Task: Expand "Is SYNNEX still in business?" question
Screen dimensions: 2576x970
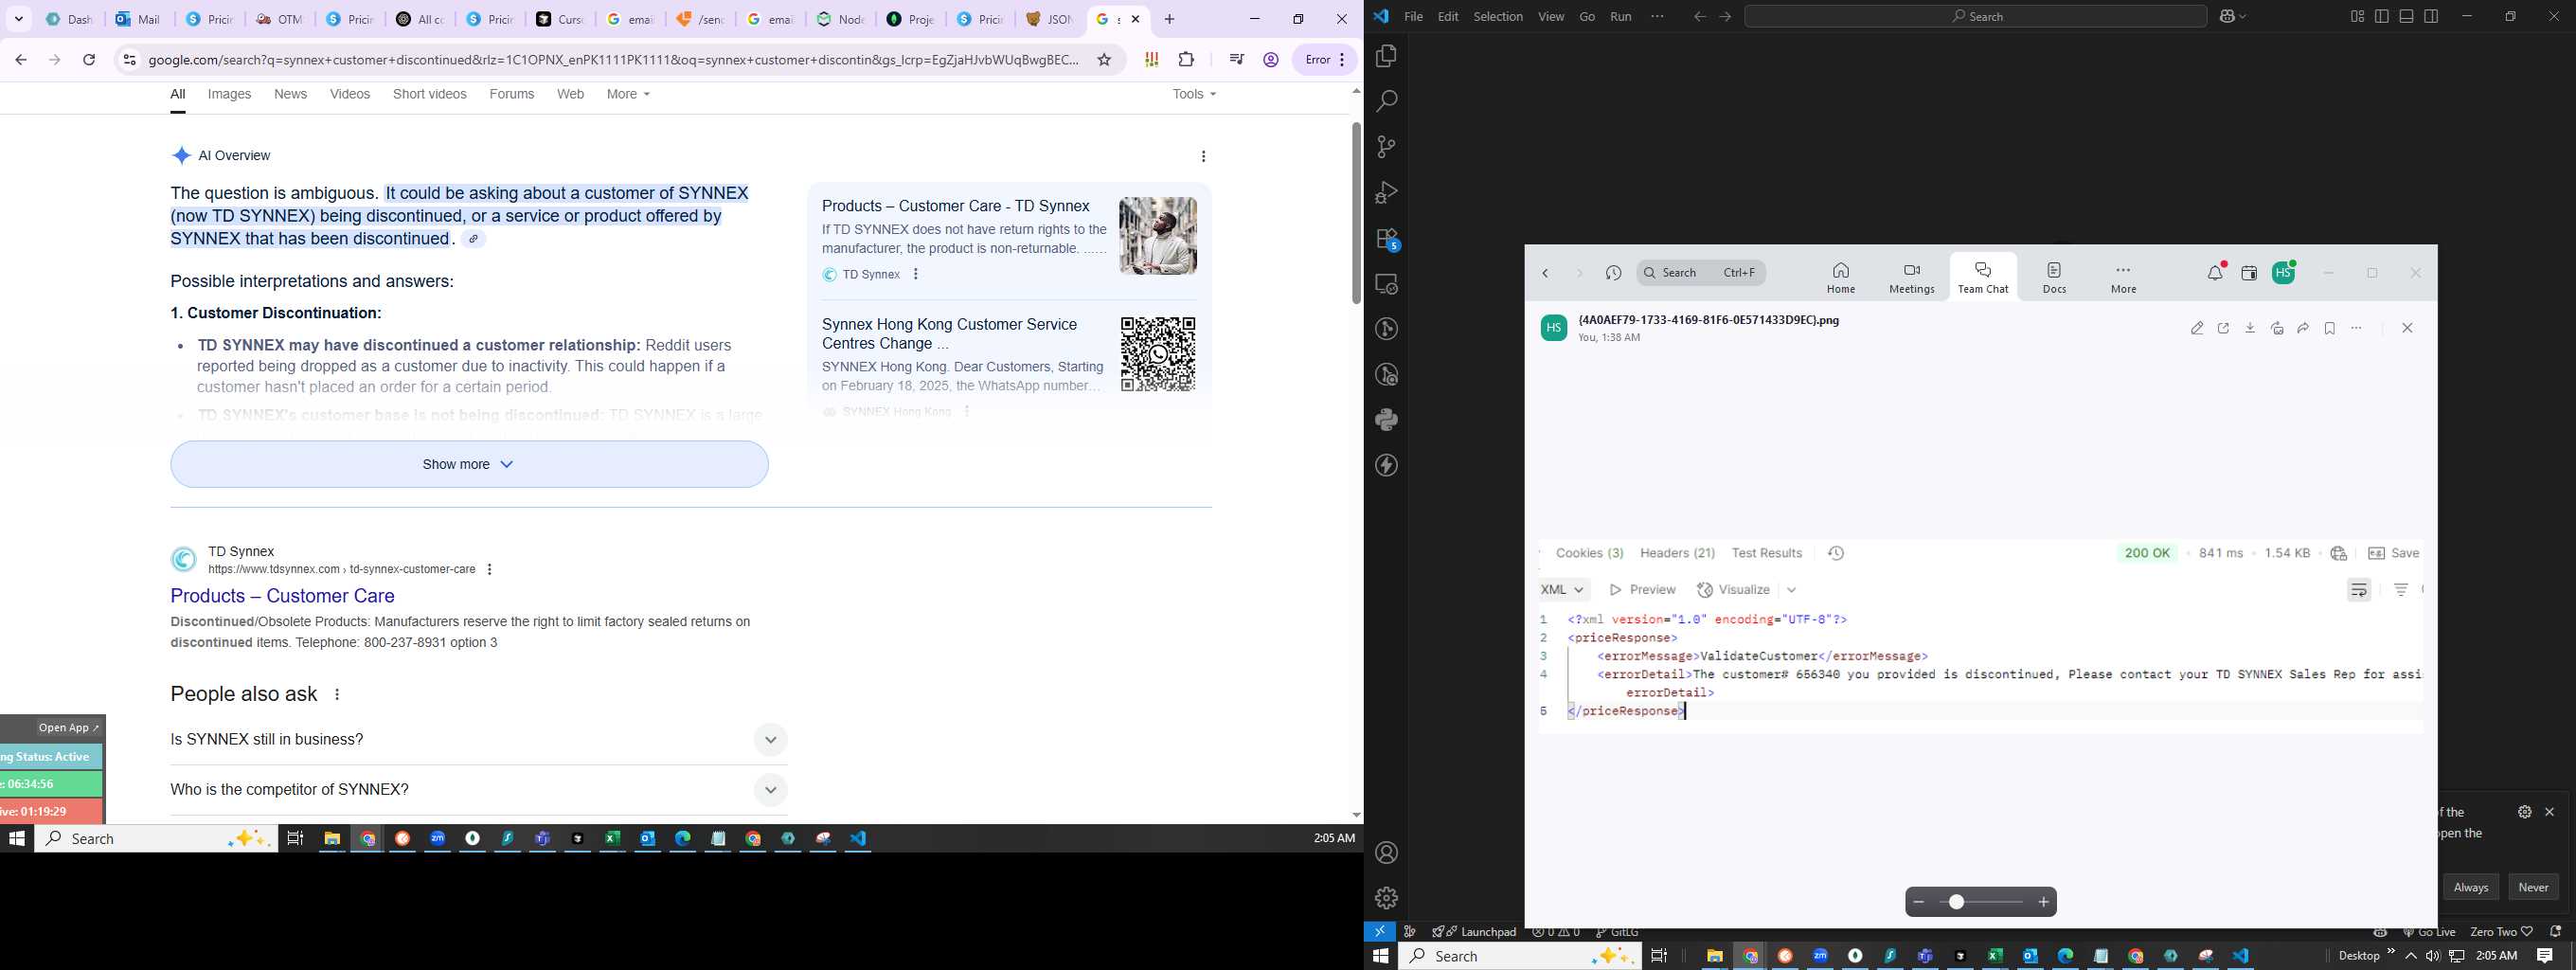Action: click(x=478, y=740)
